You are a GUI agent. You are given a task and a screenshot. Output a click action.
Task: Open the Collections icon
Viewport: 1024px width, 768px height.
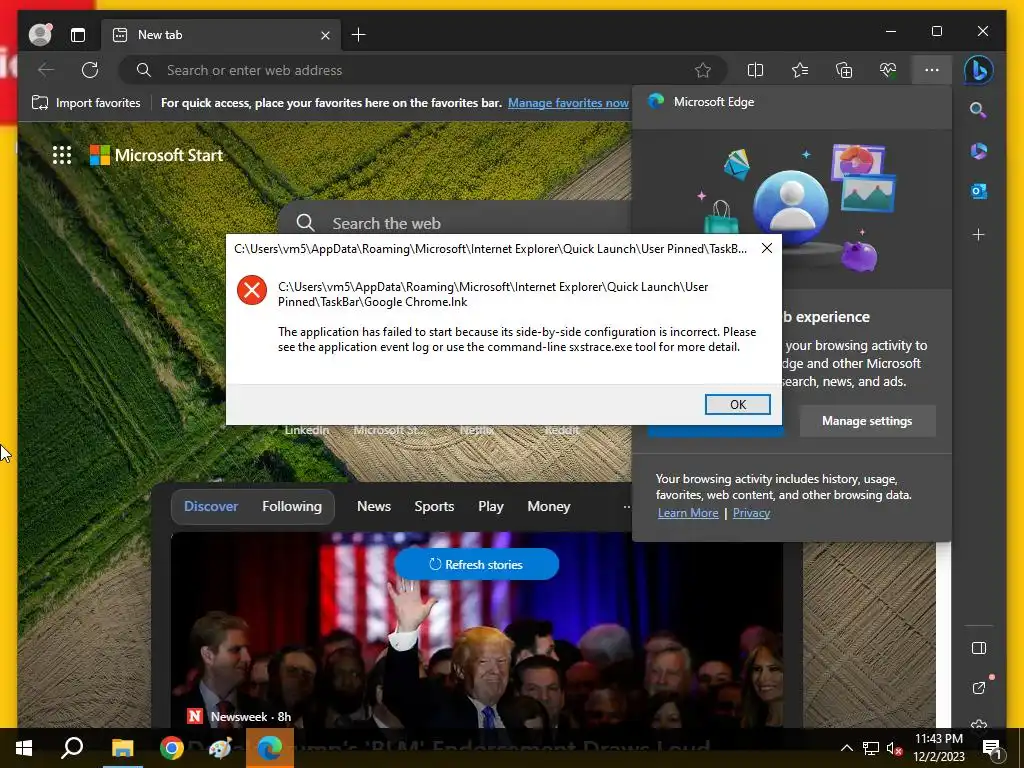(844, 70)
